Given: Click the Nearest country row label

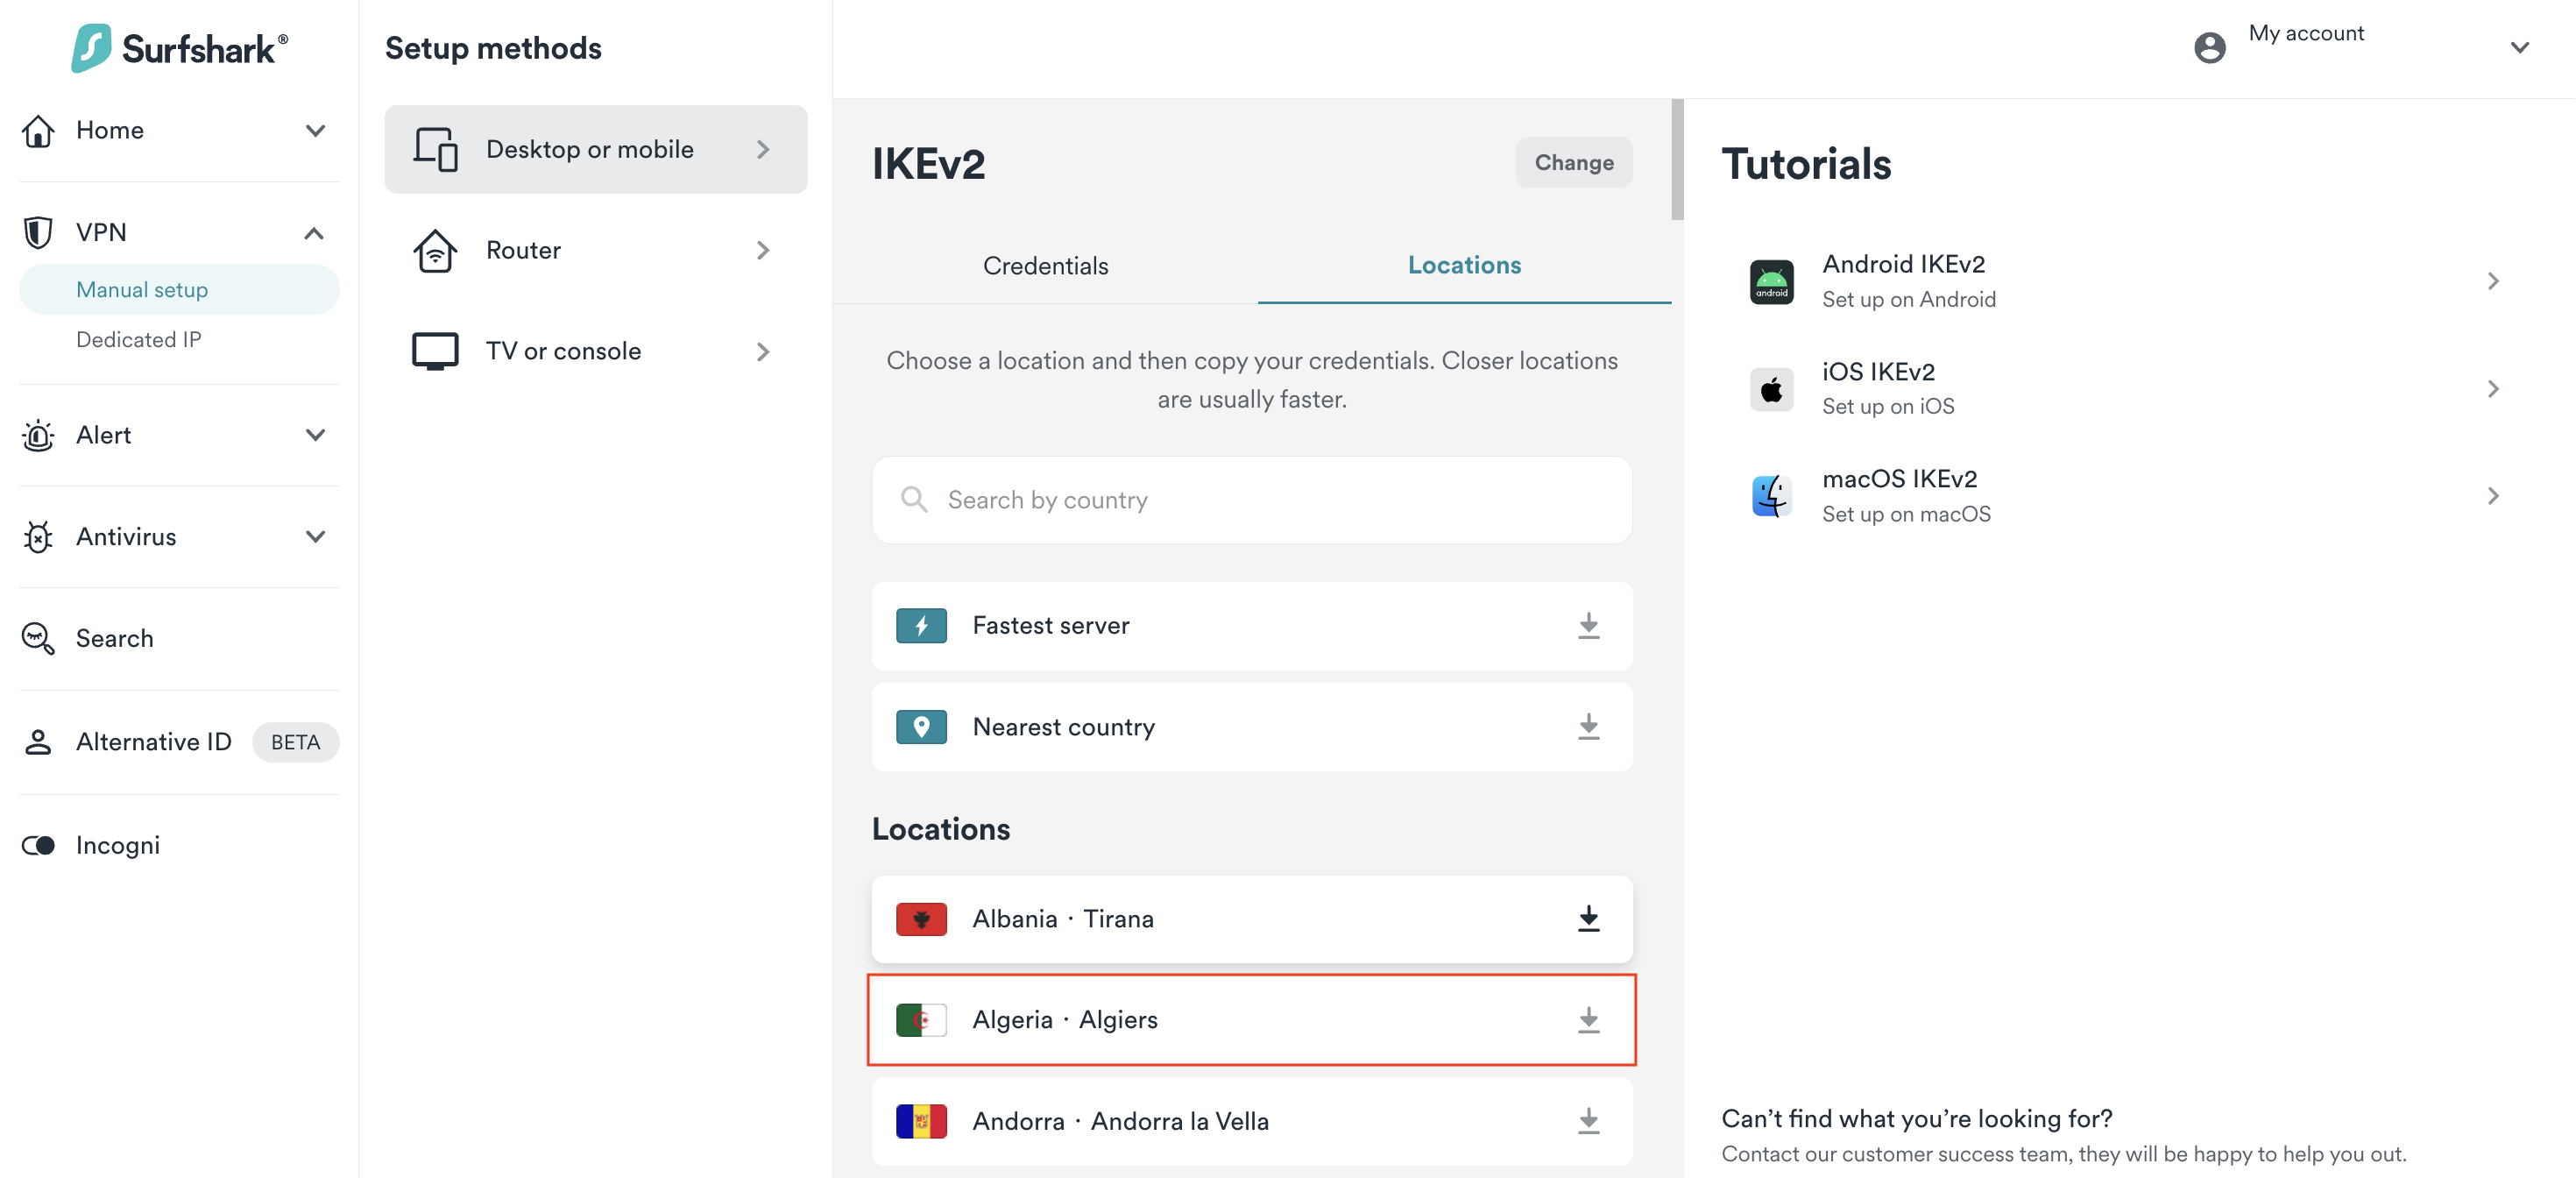Looking at the screenshot, I should tap(1063, 727).
